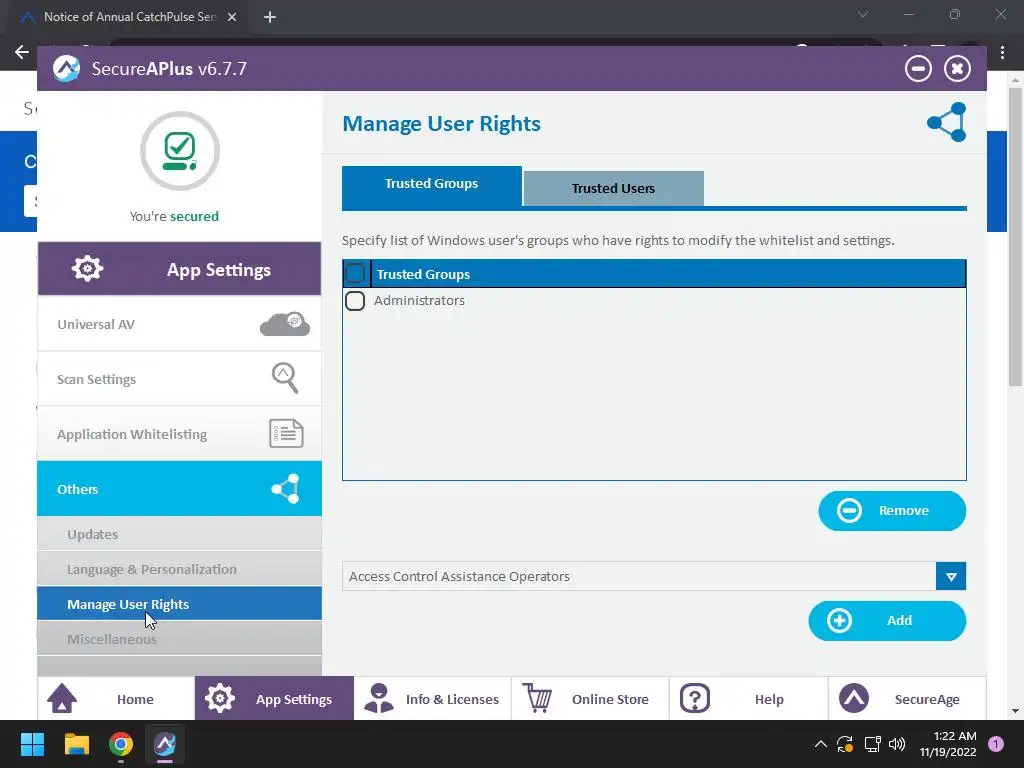
Task: Toggle the select-all checkbox in Trusted Groups header
Action: tap(355, 273)
